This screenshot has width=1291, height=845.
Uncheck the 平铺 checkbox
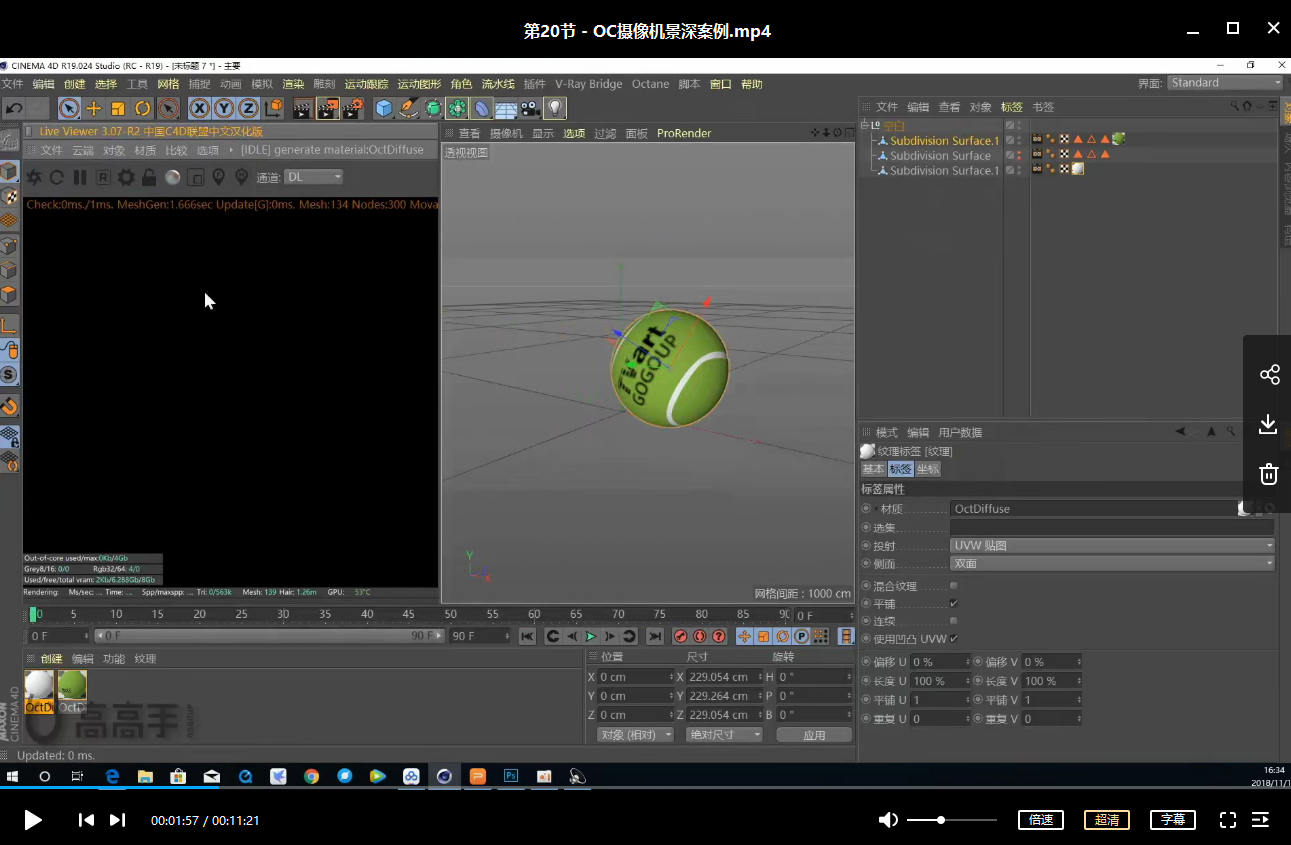coord(953,604)
